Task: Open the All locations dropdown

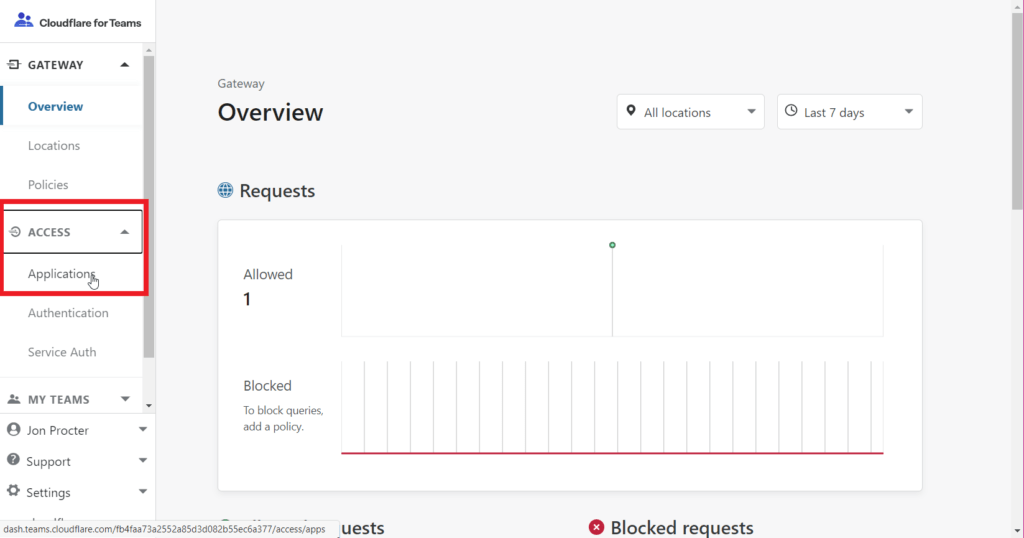Action: pos(690,112)
